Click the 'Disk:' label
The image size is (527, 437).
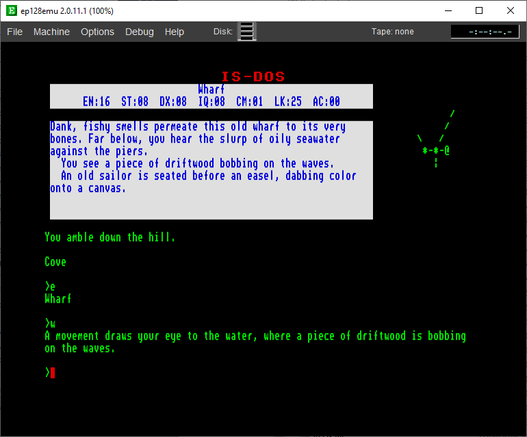[222, 32]
